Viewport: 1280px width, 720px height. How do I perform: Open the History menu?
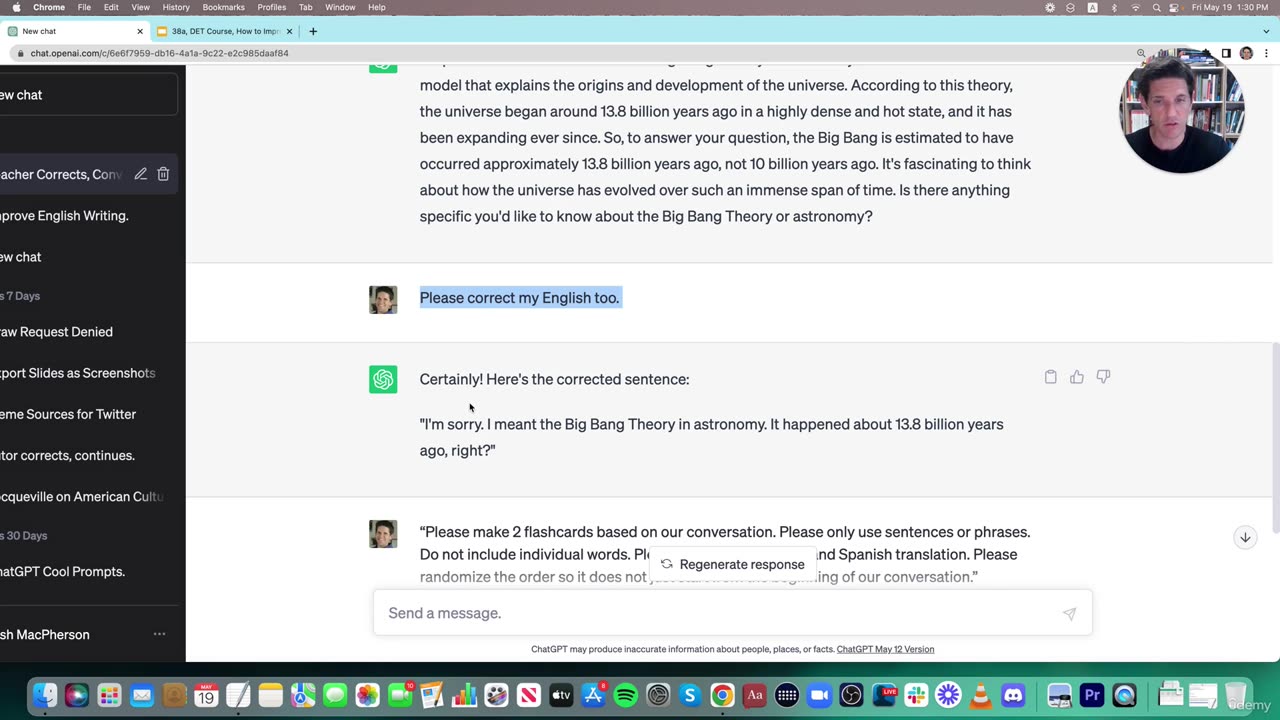pos(176,7)
